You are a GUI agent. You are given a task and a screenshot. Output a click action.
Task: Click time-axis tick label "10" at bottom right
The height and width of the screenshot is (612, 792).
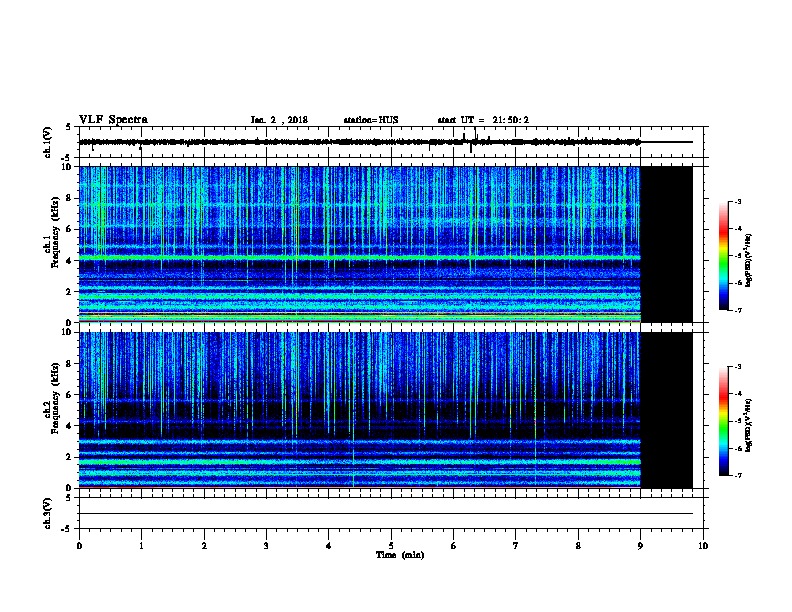(x=703, y=546)
